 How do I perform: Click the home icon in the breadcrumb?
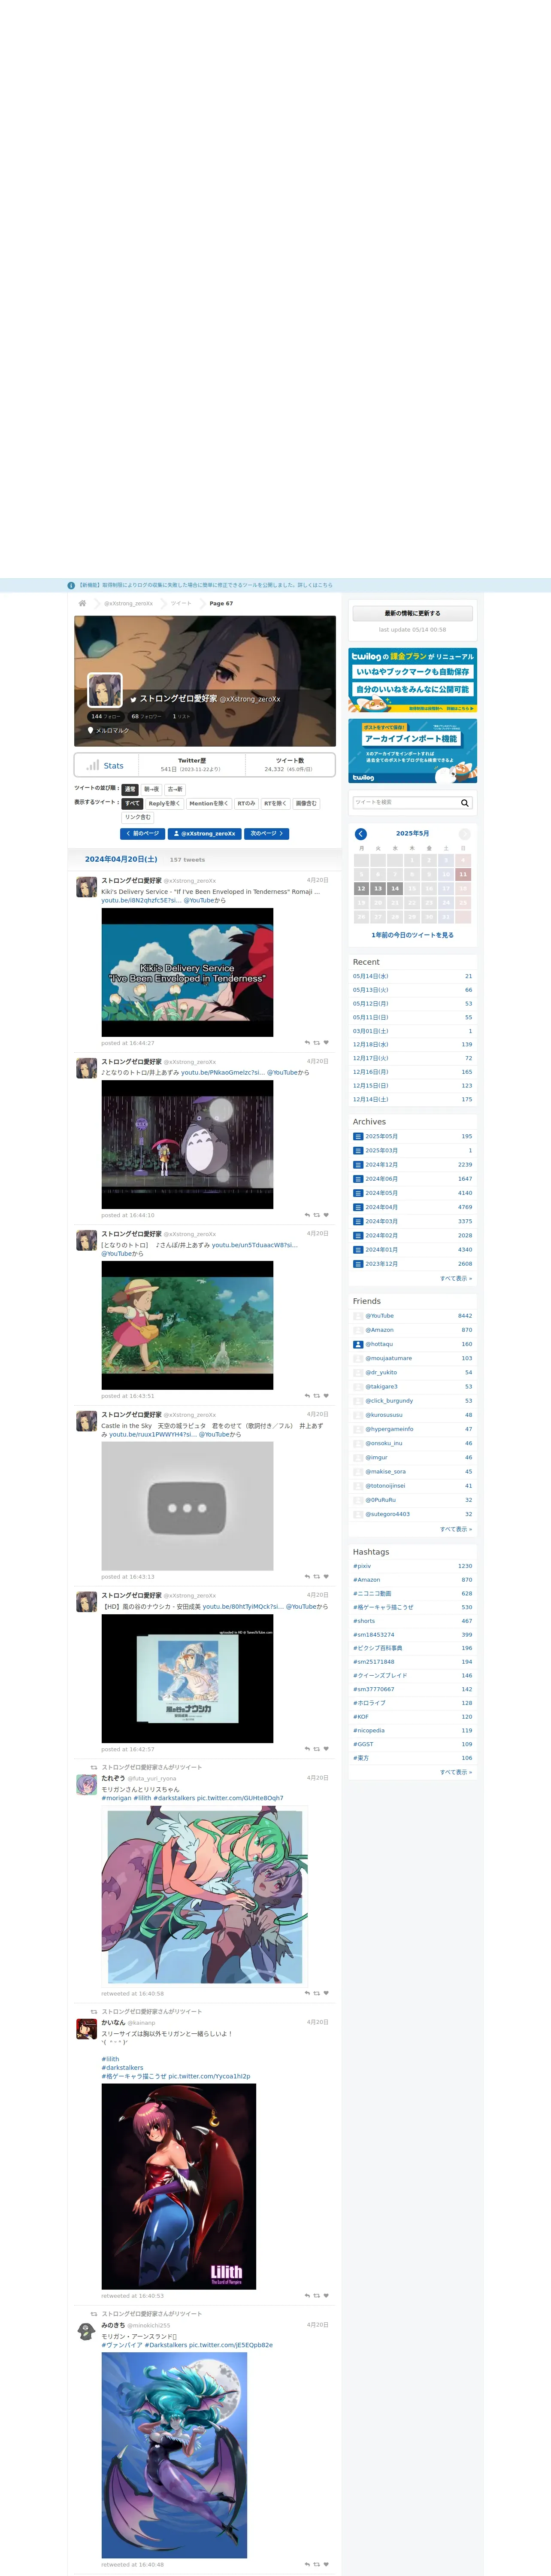pos(82,603)
